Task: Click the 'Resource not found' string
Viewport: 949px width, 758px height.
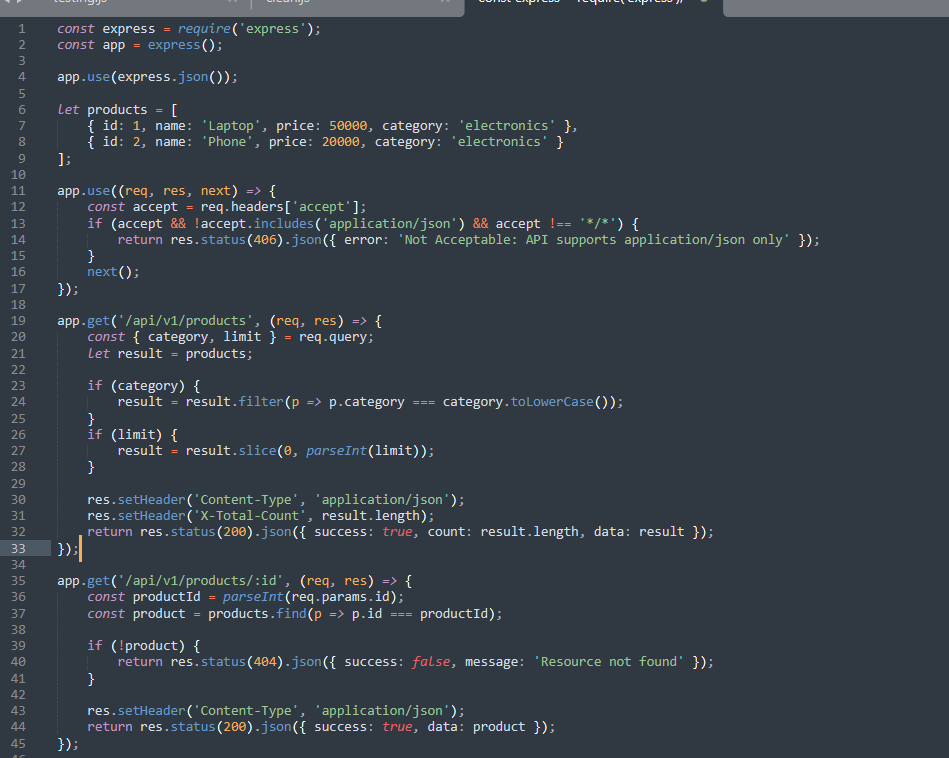Action: click(609, 662)
